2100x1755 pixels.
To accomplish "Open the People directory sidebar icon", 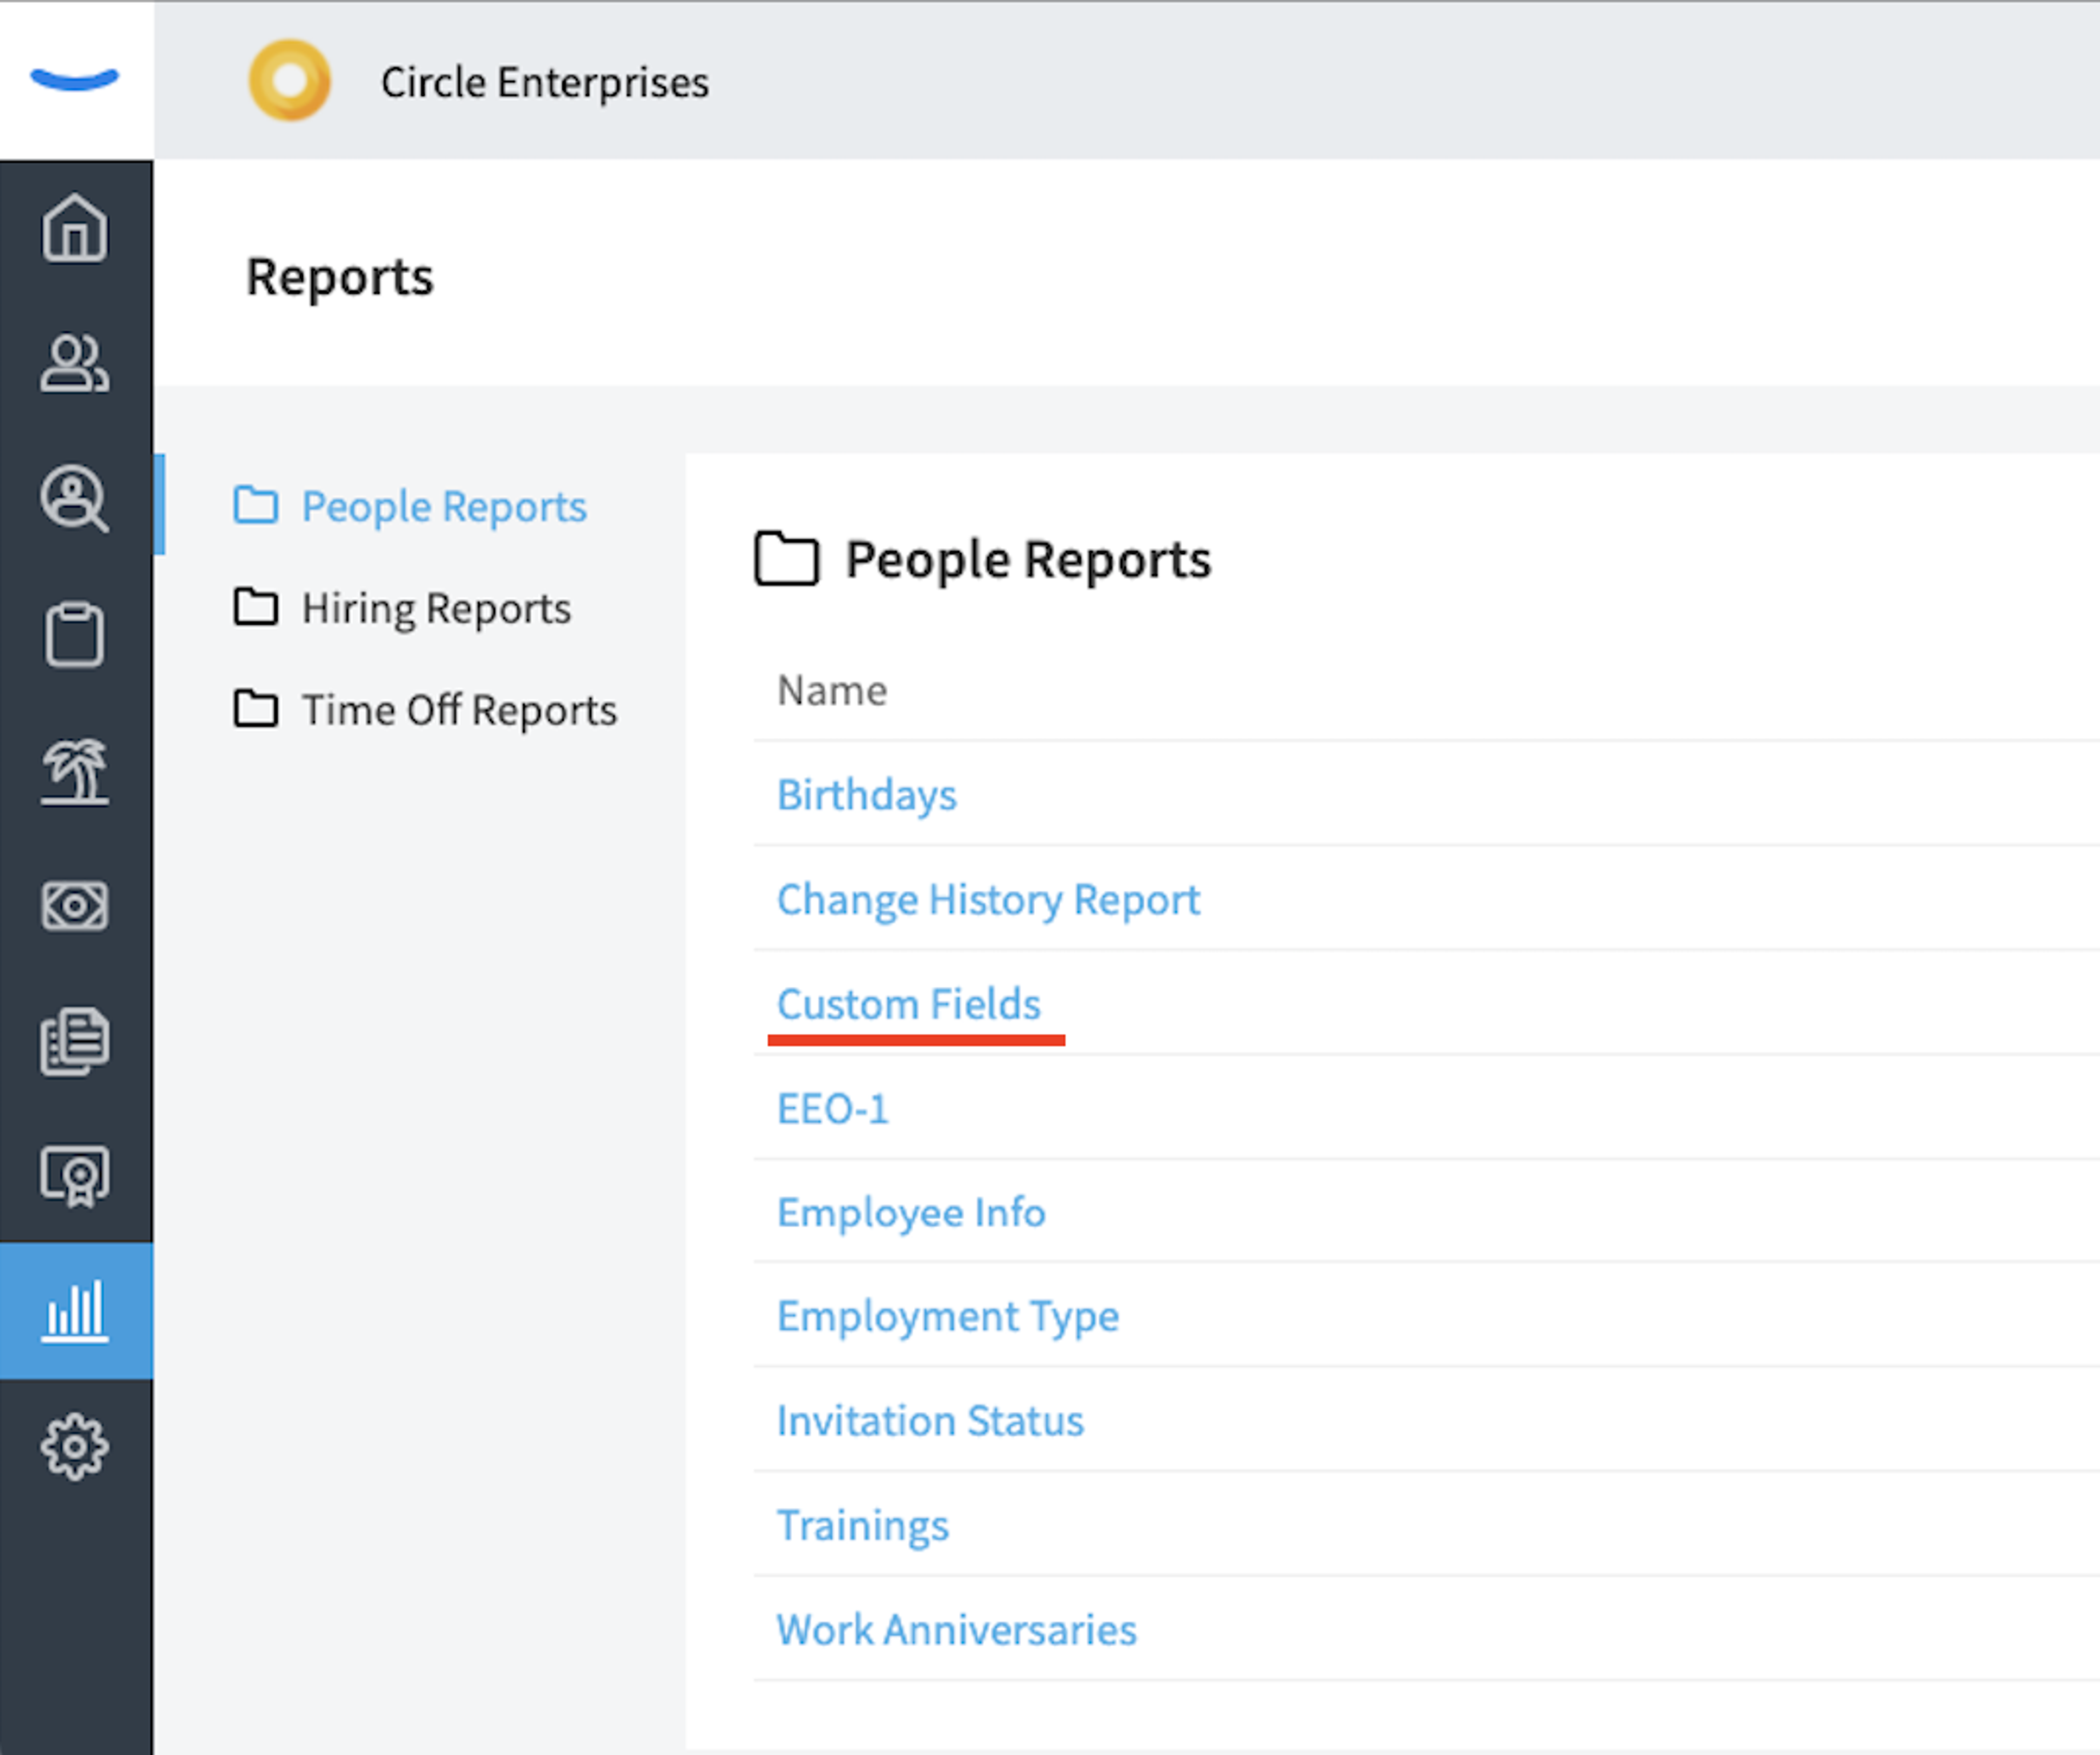I will tap(75, 363).
